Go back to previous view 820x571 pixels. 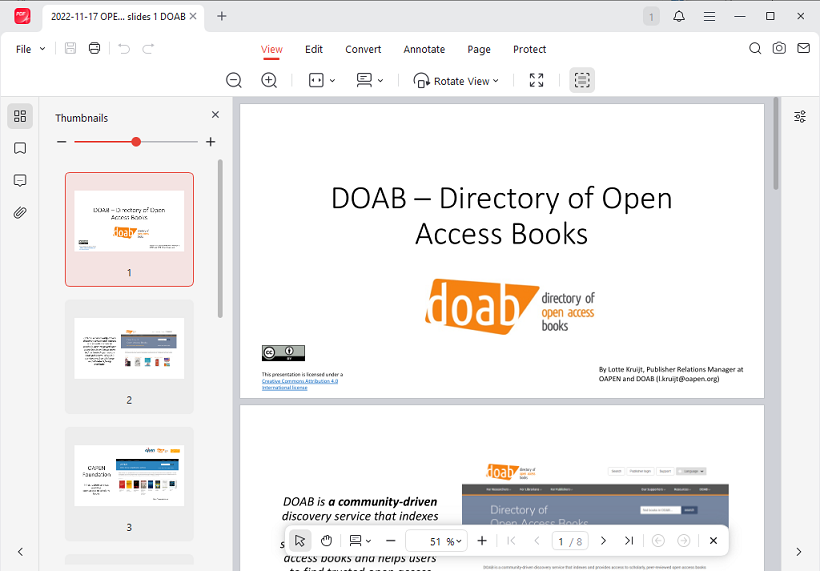658,541
